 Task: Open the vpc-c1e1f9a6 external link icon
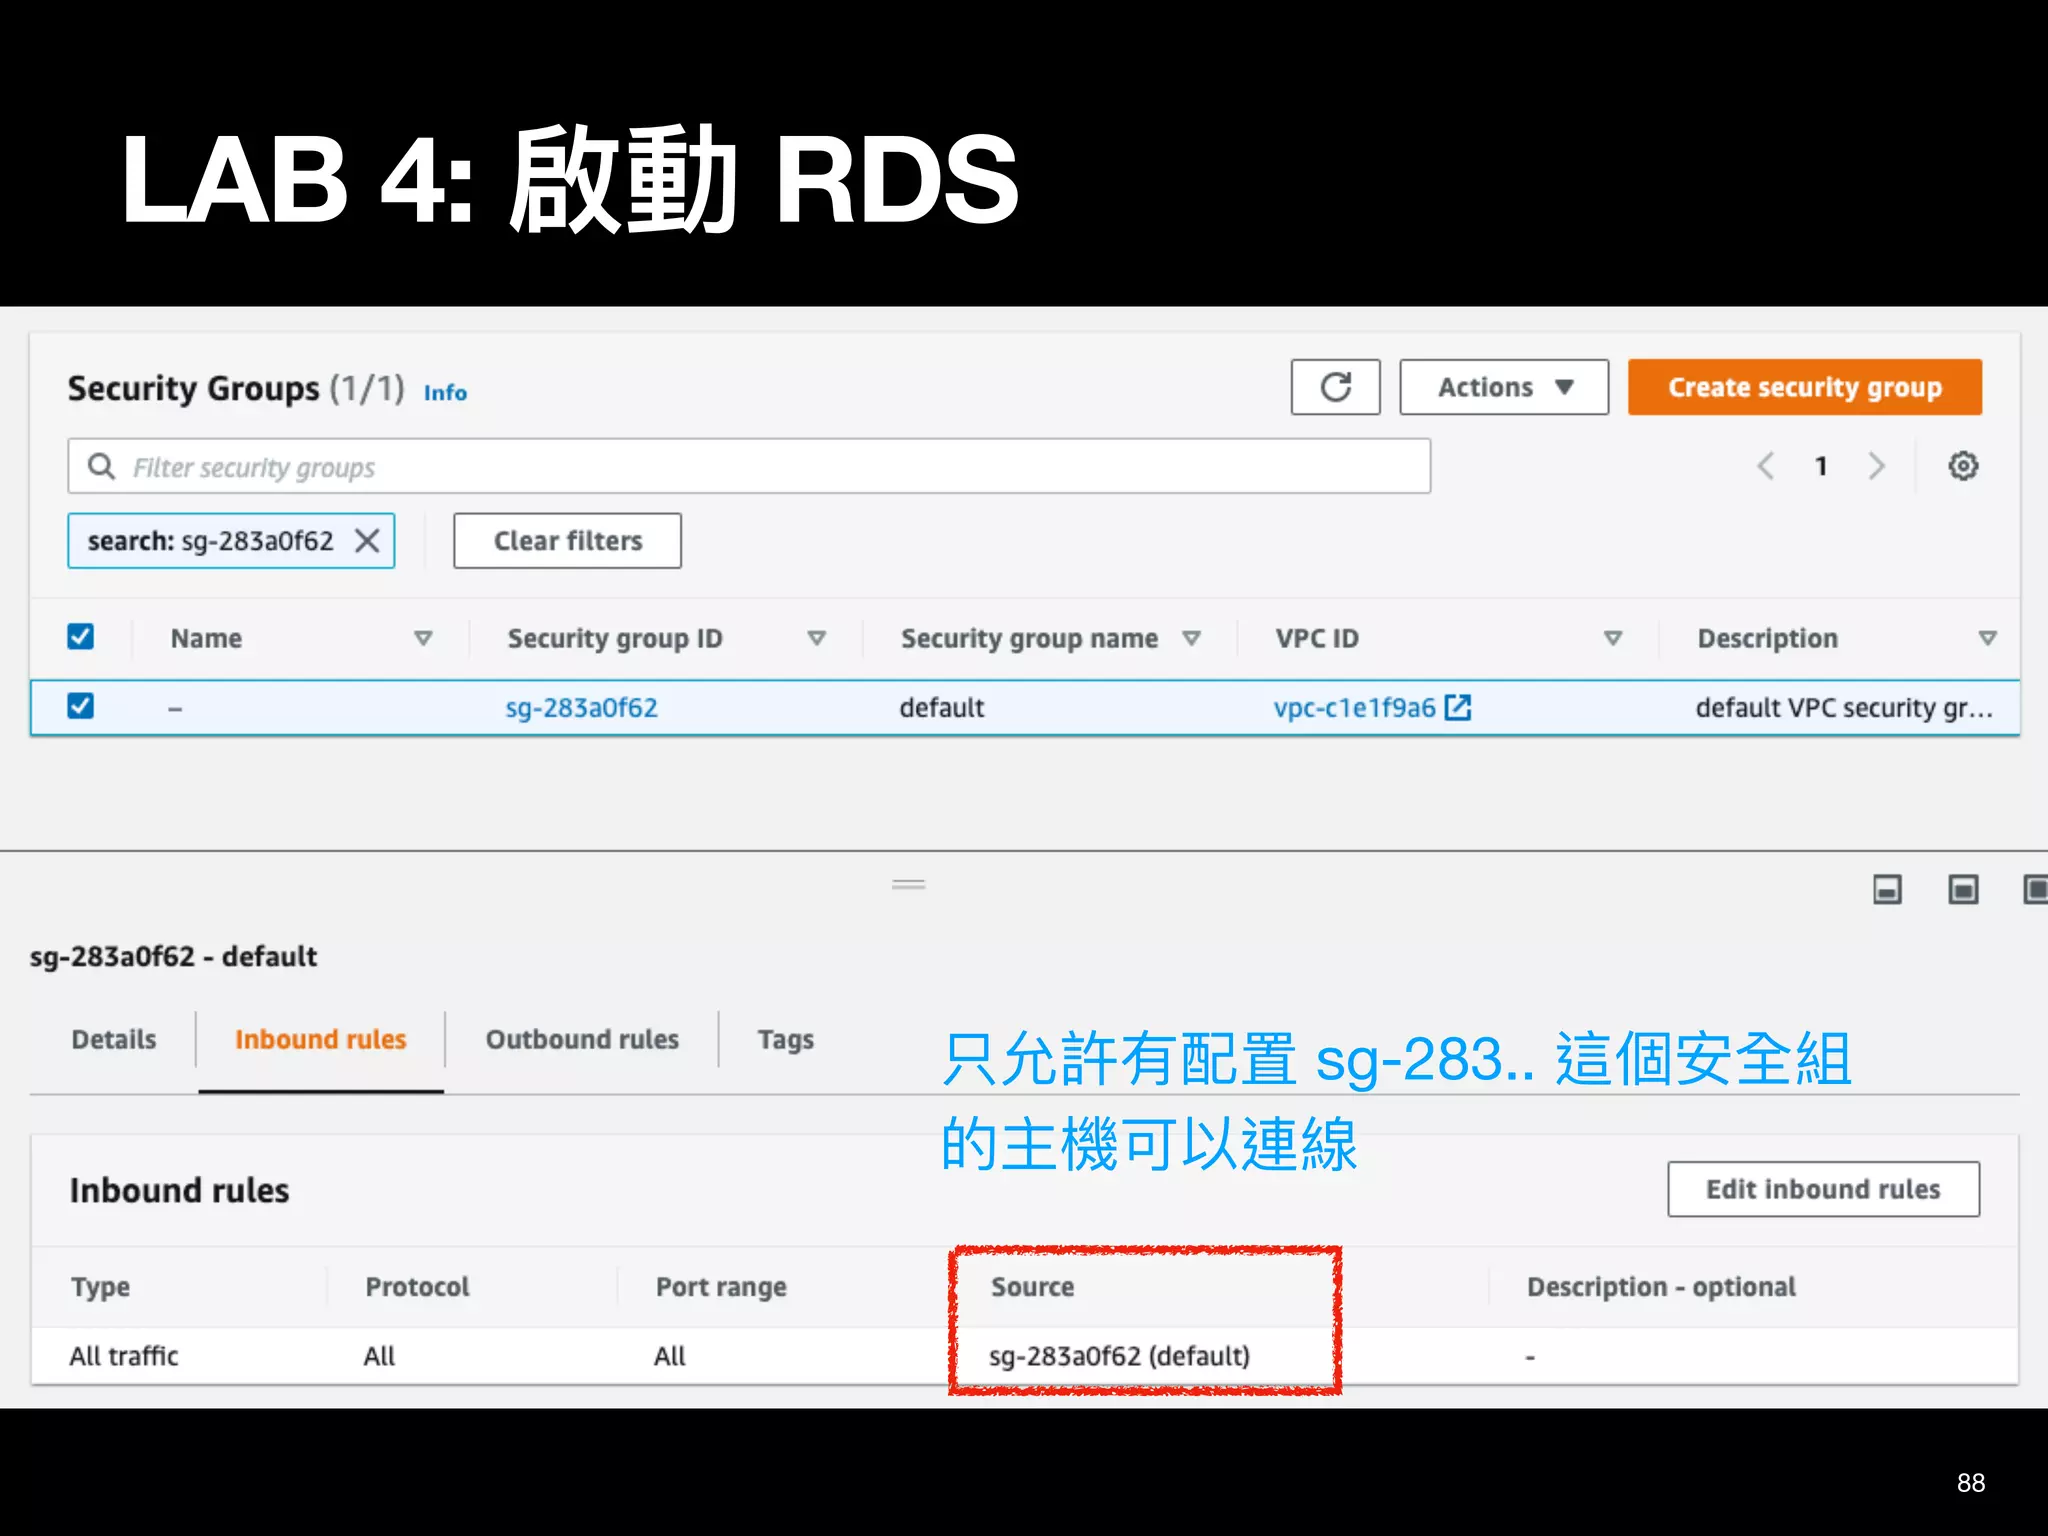(1459, 708)
